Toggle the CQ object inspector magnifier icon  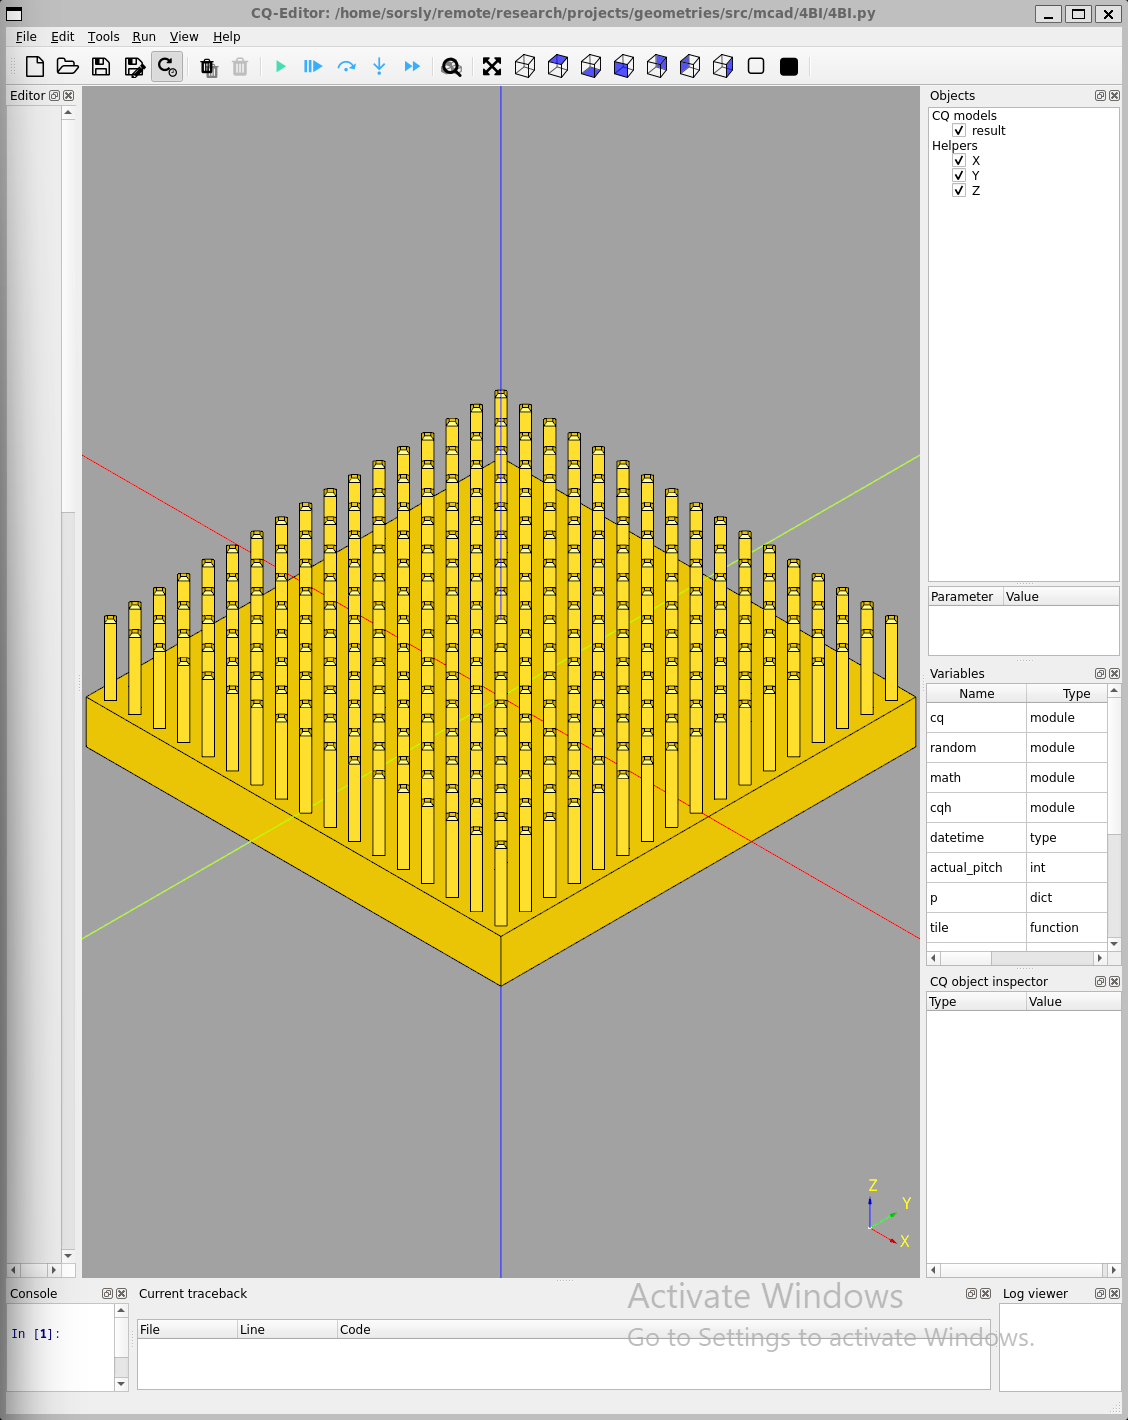[x=452, y=67]
